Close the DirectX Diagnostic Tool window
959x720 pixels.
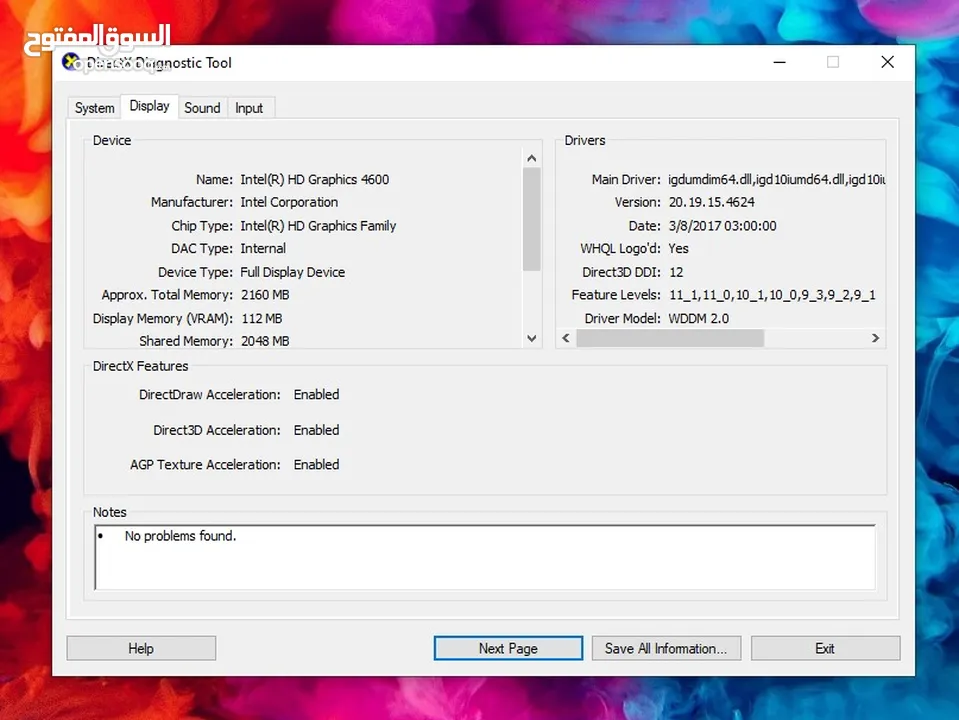pos(887,62)
